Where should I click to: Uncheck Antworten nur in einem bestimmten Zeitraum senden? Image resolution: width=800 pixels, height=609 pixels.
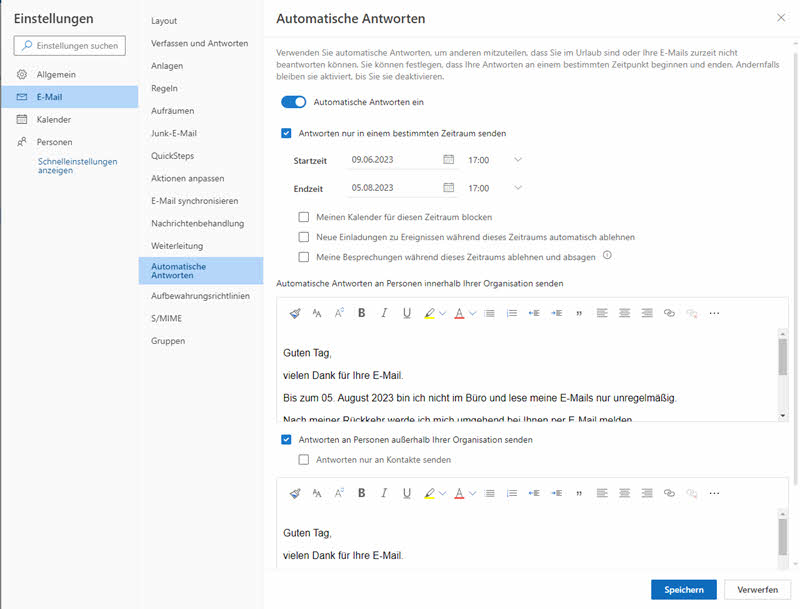(286, 133)
